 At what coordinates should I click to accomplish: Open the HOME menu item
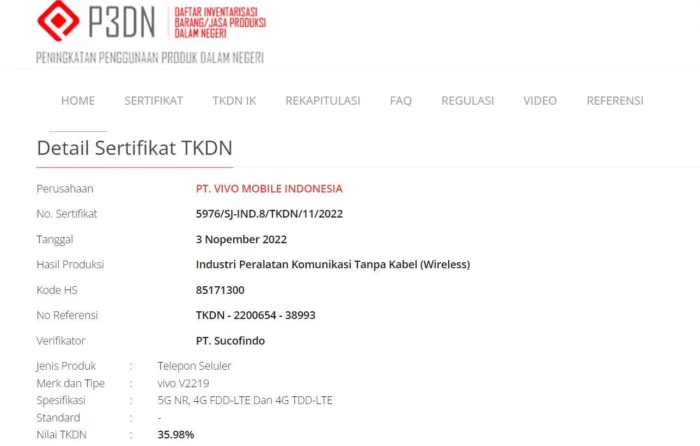pos(78,101)
